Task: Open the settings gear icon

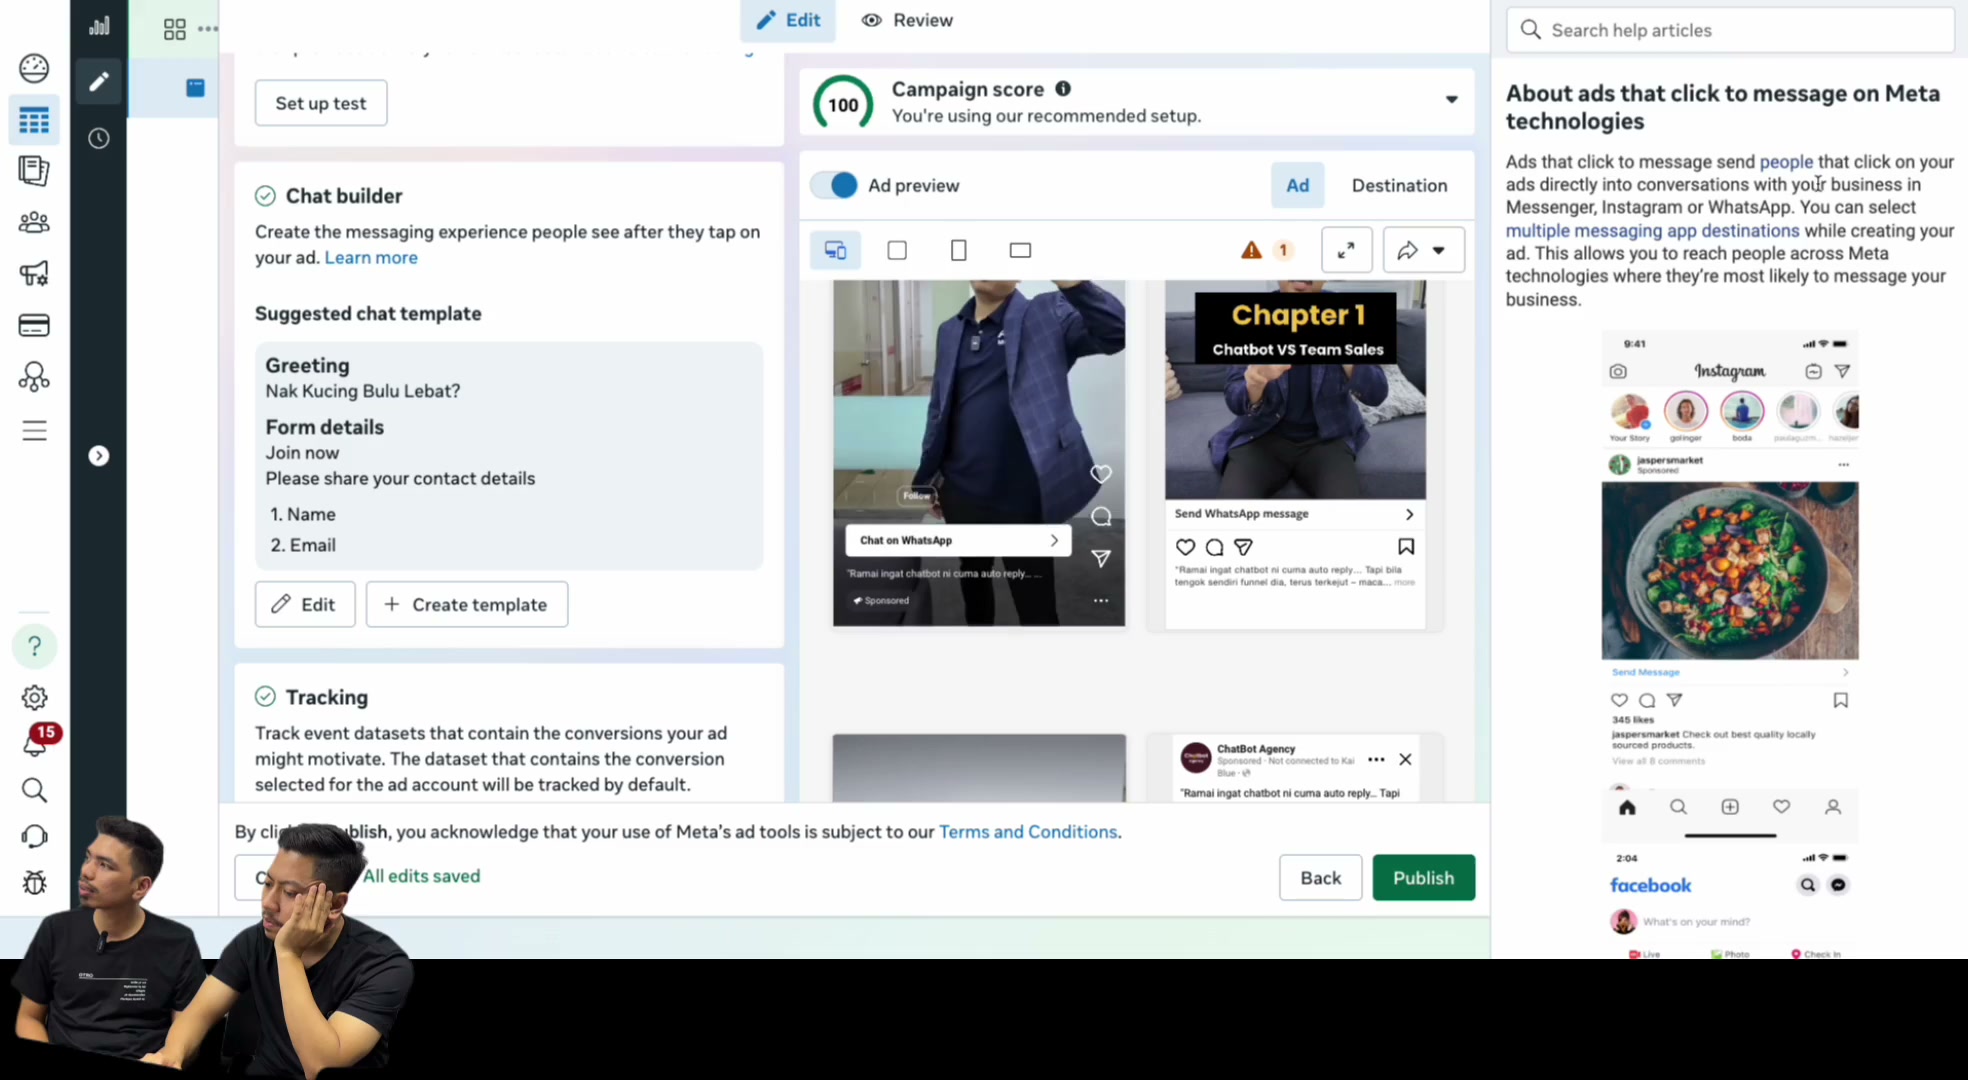Action: click(x=34, y=697)
